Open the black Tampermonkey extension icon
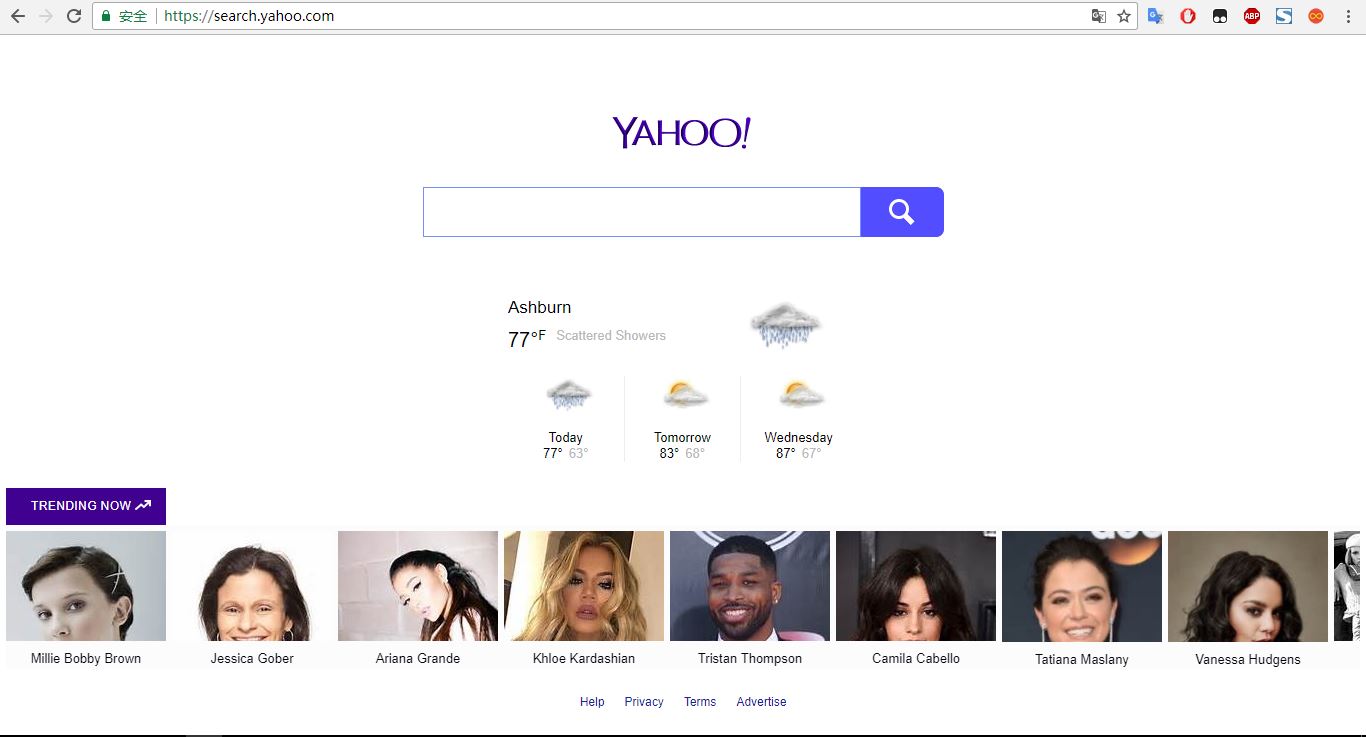Viewport: 1366px width, 737px height. 1220,16
